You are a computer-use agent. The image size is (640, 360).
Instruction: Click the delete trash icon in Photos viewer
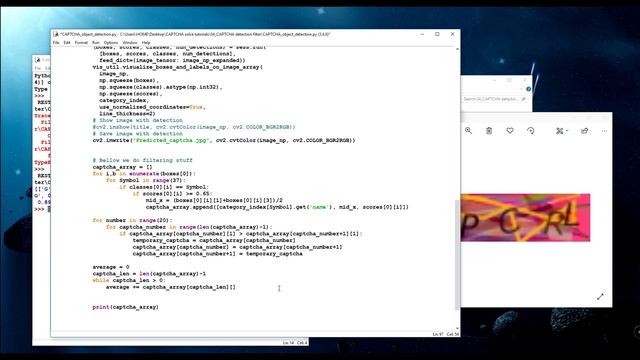[x=489, y=131]
